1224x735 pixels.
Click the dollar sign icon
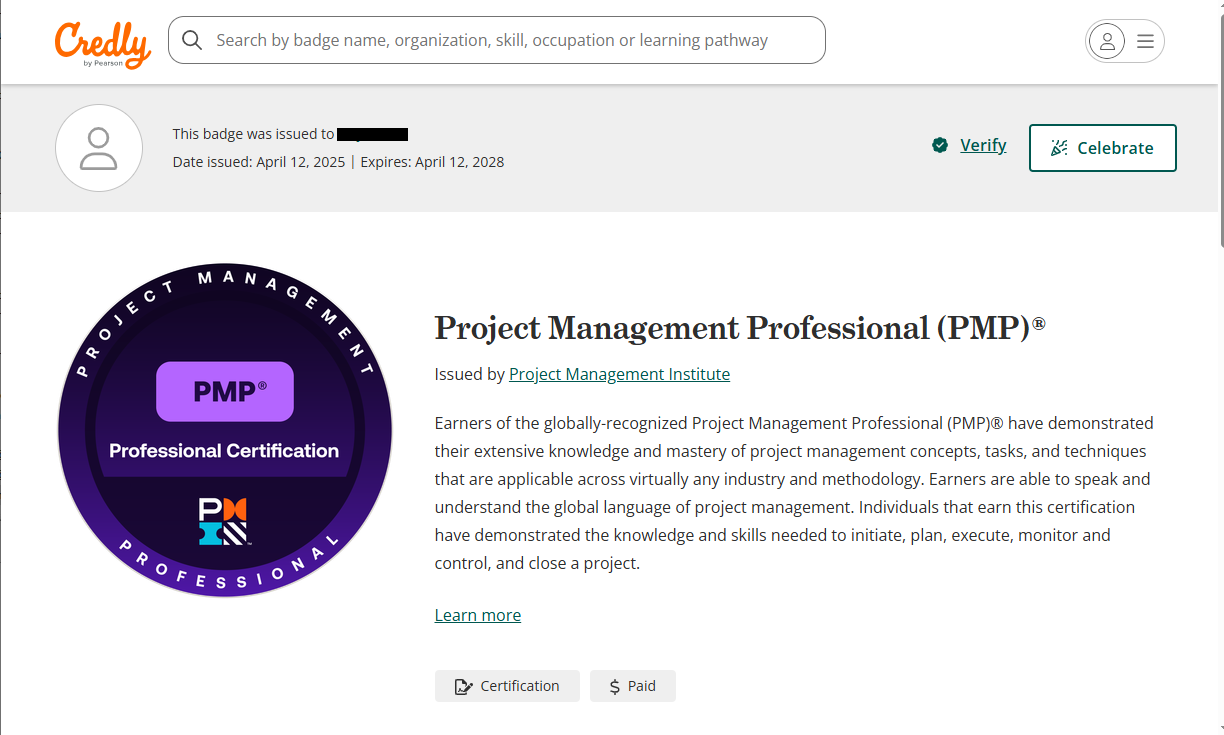(614, 687)
